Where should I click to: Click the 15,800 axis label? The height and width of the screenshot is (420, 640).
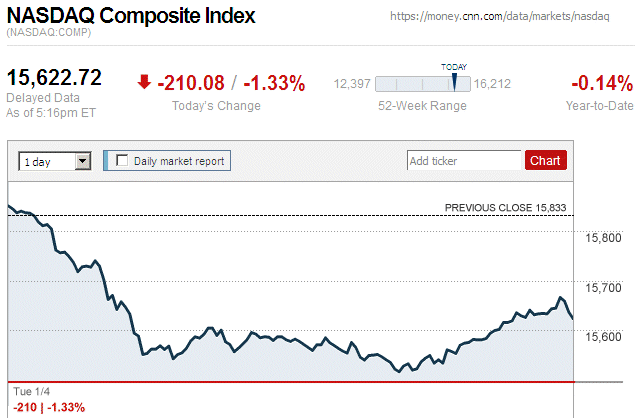coord(603,237)
